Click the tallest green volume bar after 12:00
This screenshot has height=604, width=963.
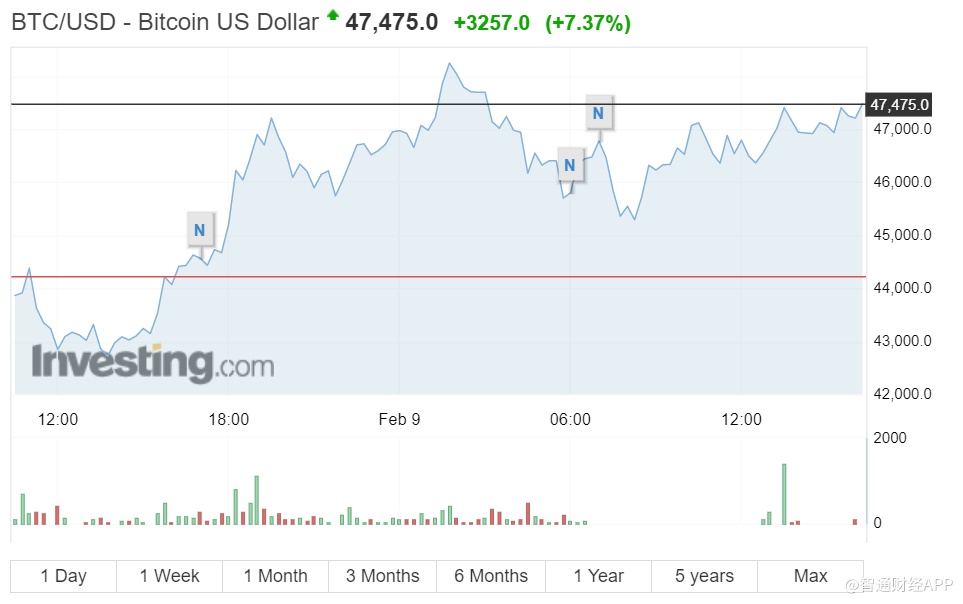click(784, 493)
